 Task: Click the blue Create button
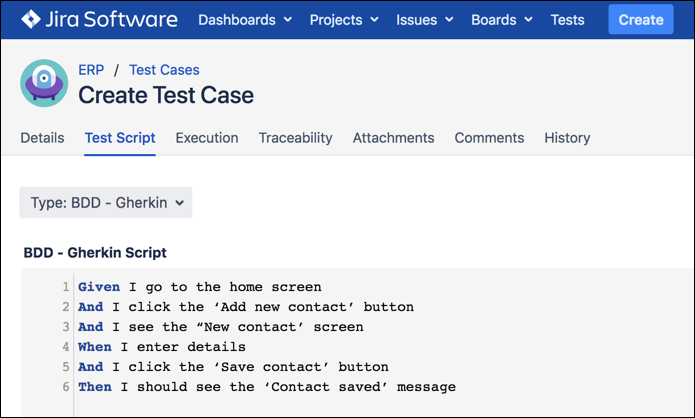(641, 20)
